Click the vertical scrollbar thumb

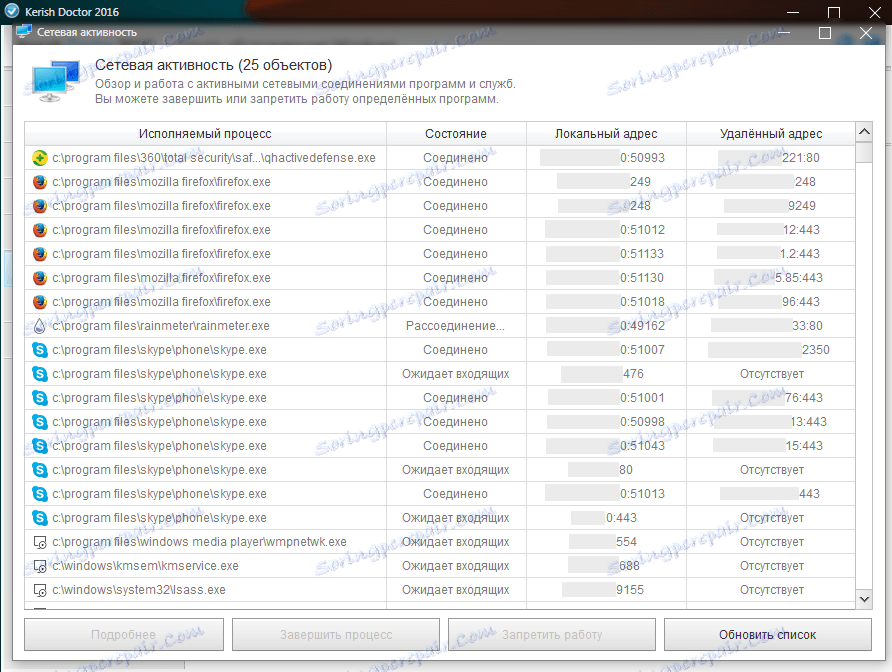point(864,152)
